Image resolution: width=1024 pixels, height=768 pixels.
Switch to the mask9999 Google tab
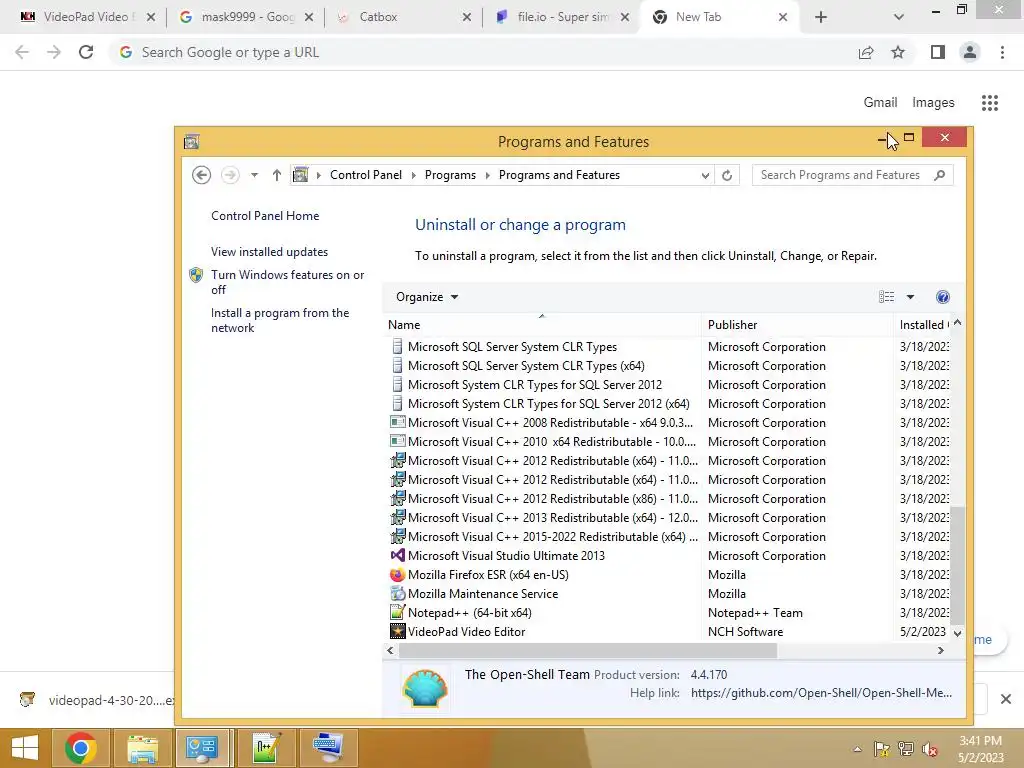(246, 17)
